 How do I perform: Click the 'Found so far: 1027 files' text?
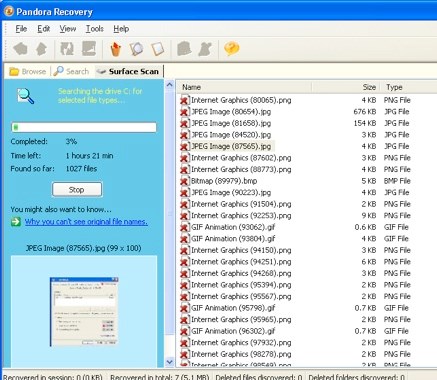[x=54, y=169]
